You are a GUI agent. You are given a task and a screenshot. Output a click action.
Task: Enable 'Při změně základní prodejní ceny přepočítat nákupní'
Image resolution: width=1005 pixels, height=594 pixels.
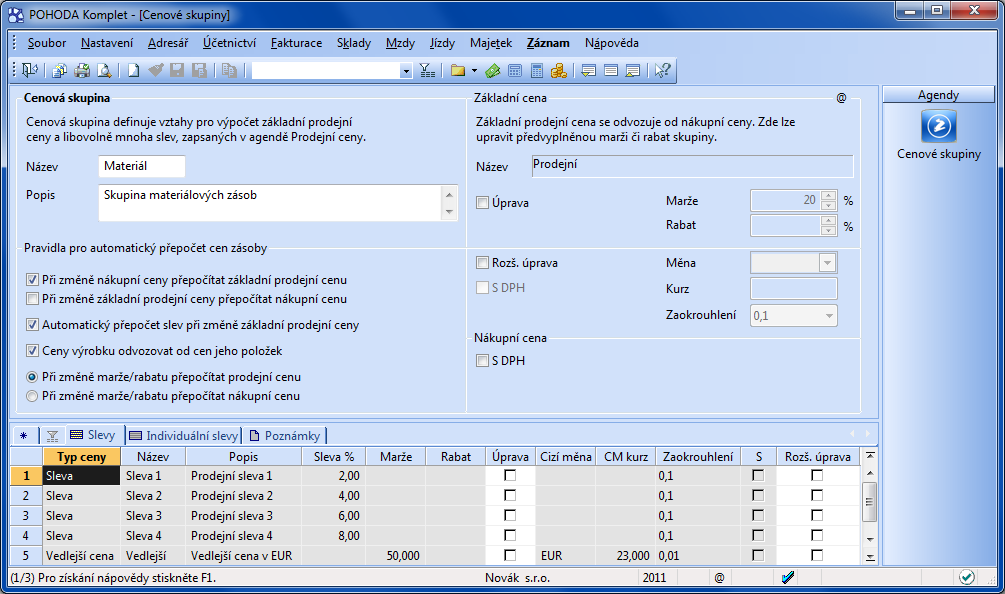32,299
